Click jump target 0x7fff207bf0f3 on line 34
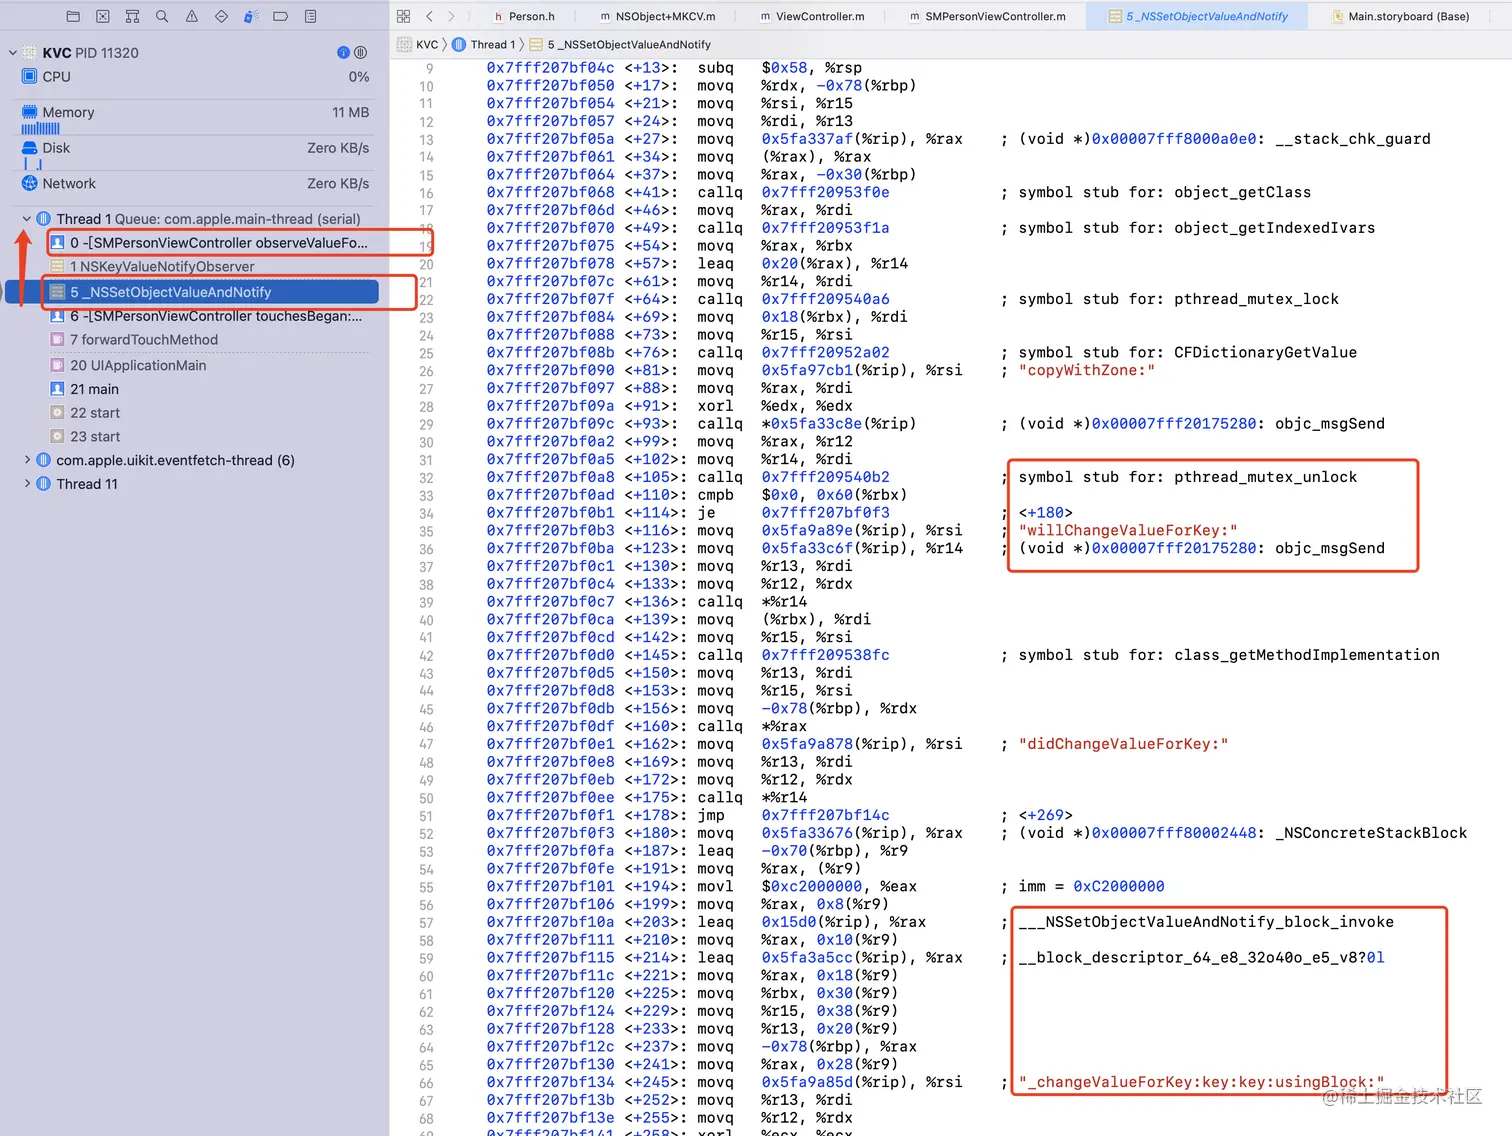Image resolution: width=1512 pixels, height=1136 pixels. pyautogui.click(x=825, y=512)
